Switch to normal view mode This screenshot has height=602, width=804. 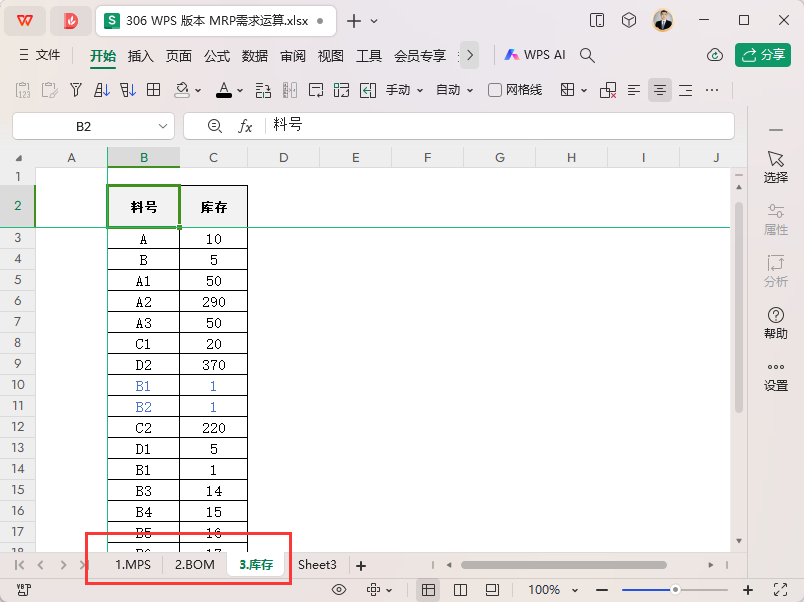pos(428,590)
